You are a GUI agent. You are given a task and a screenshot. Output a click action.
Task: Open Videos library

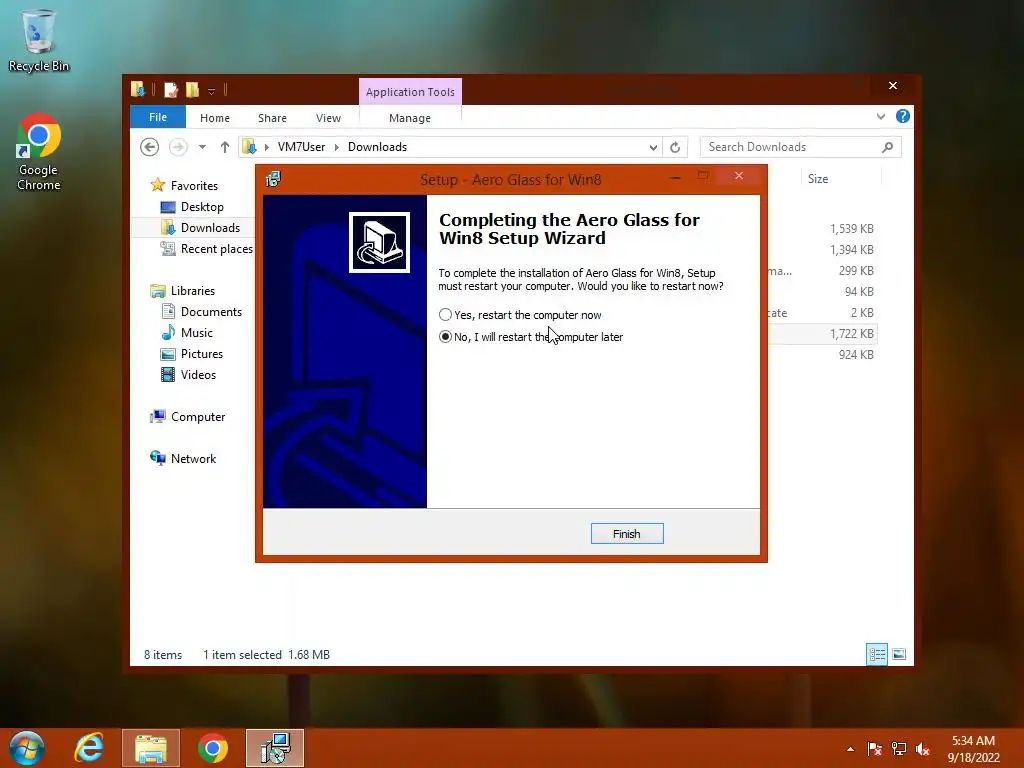tap(198, 375)
